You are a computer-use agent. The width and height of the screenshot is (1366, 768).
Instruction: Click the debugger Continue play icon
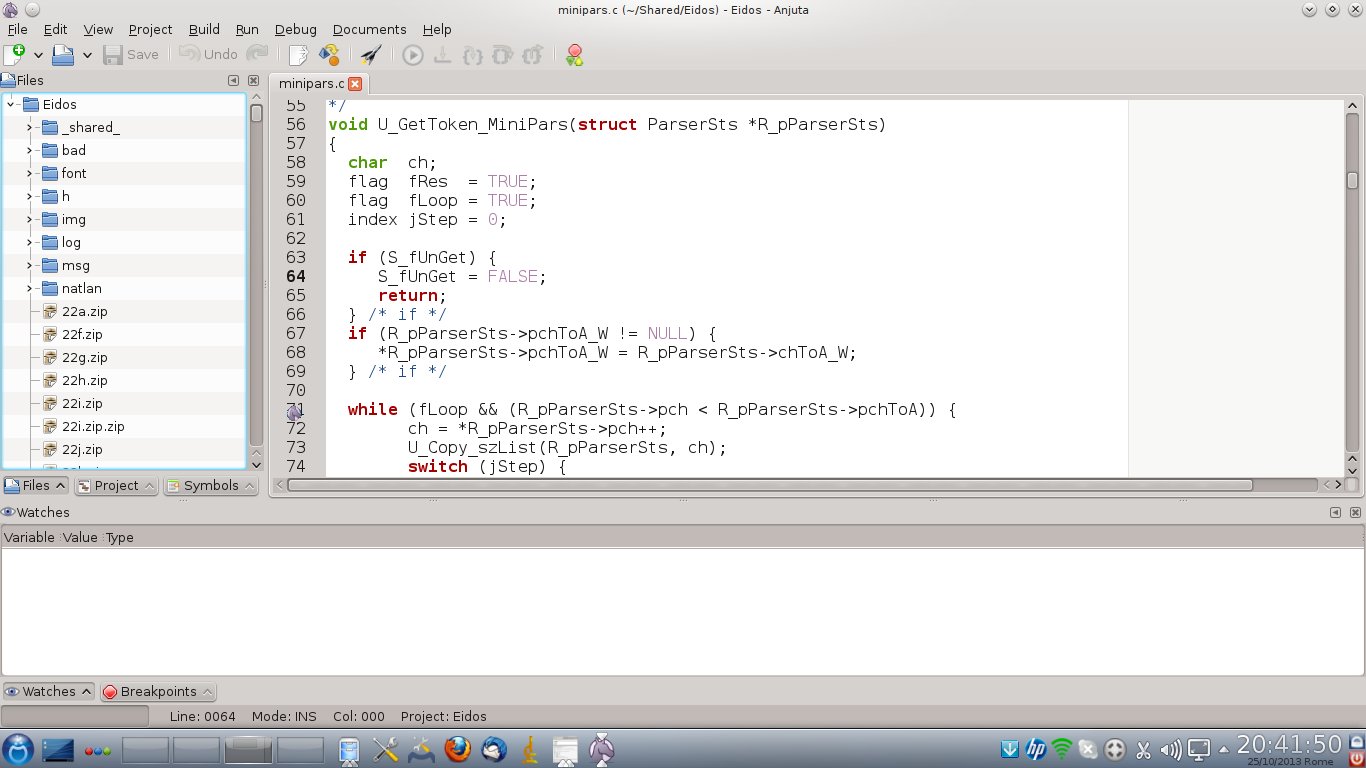click(x=413, y=54)
